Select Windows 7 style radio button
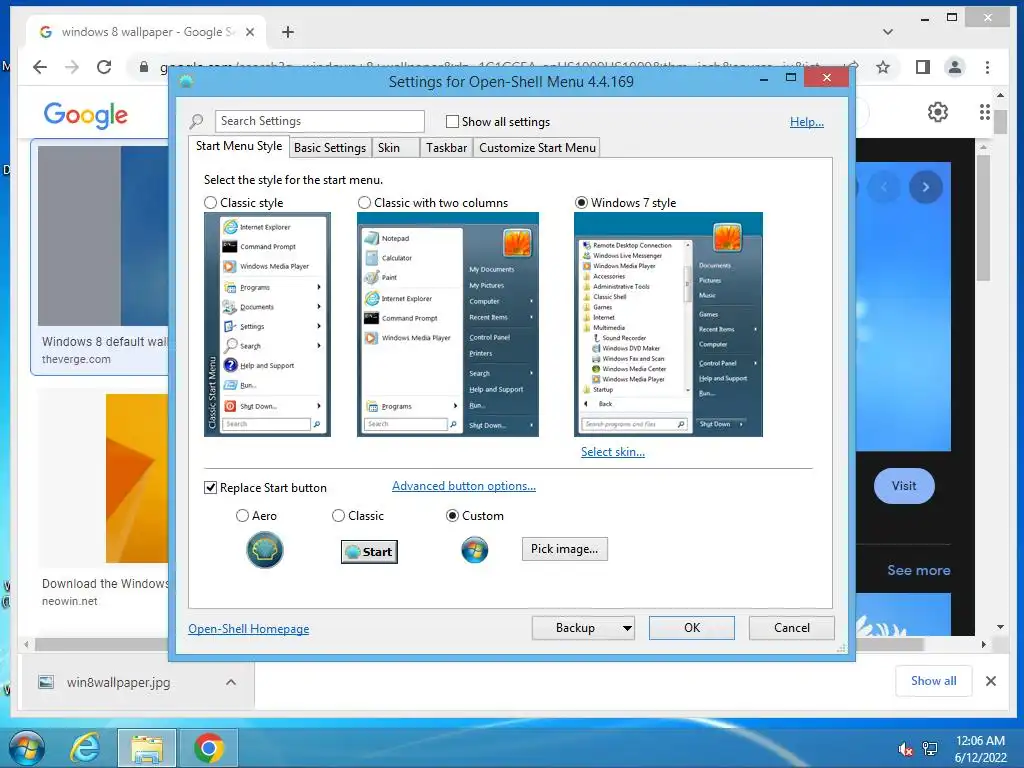Viewport: 1024px width, 768px height. coord(581,203)
